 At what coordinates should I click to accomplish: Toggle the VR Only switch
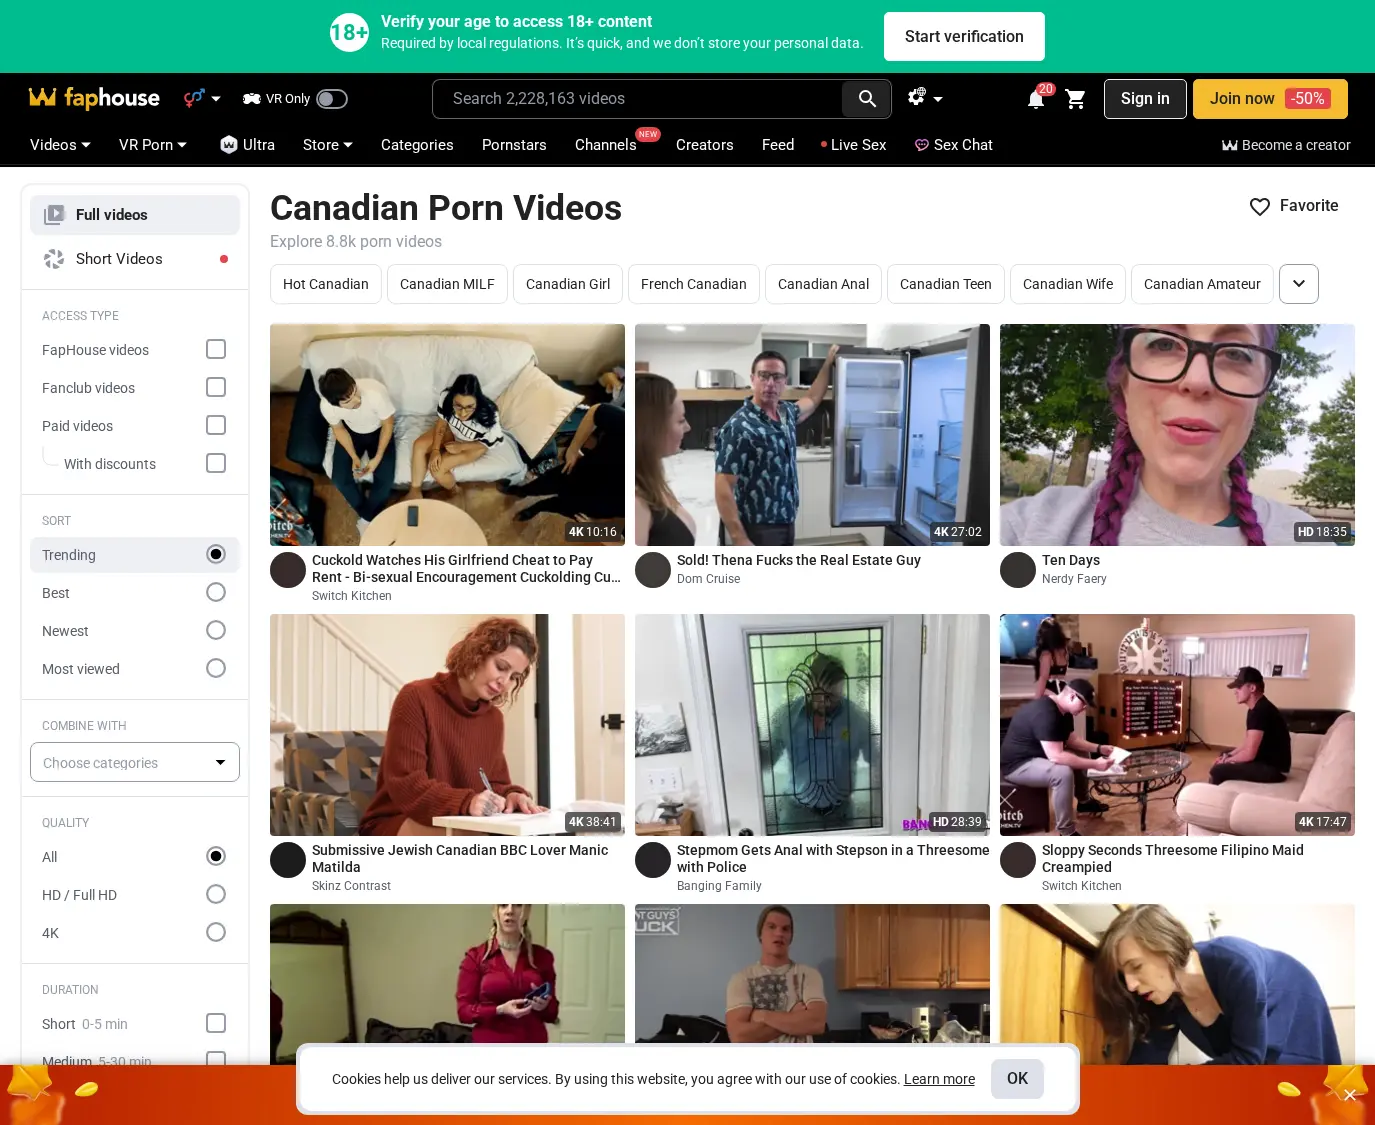point(332,99)
